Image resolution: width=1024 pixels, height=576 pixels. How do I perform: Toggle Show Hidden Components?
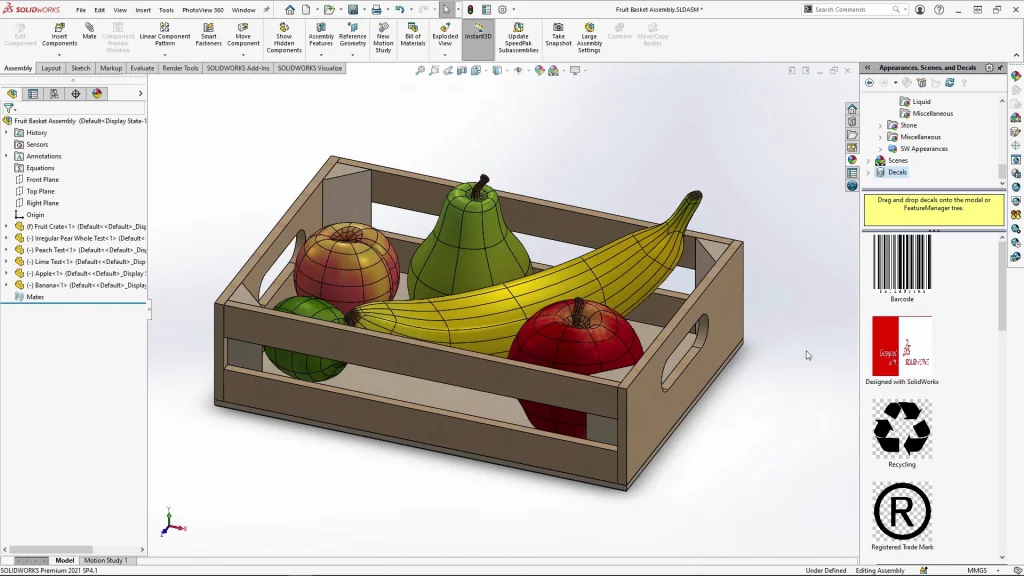pyautogui.click(x=284, y=35)
